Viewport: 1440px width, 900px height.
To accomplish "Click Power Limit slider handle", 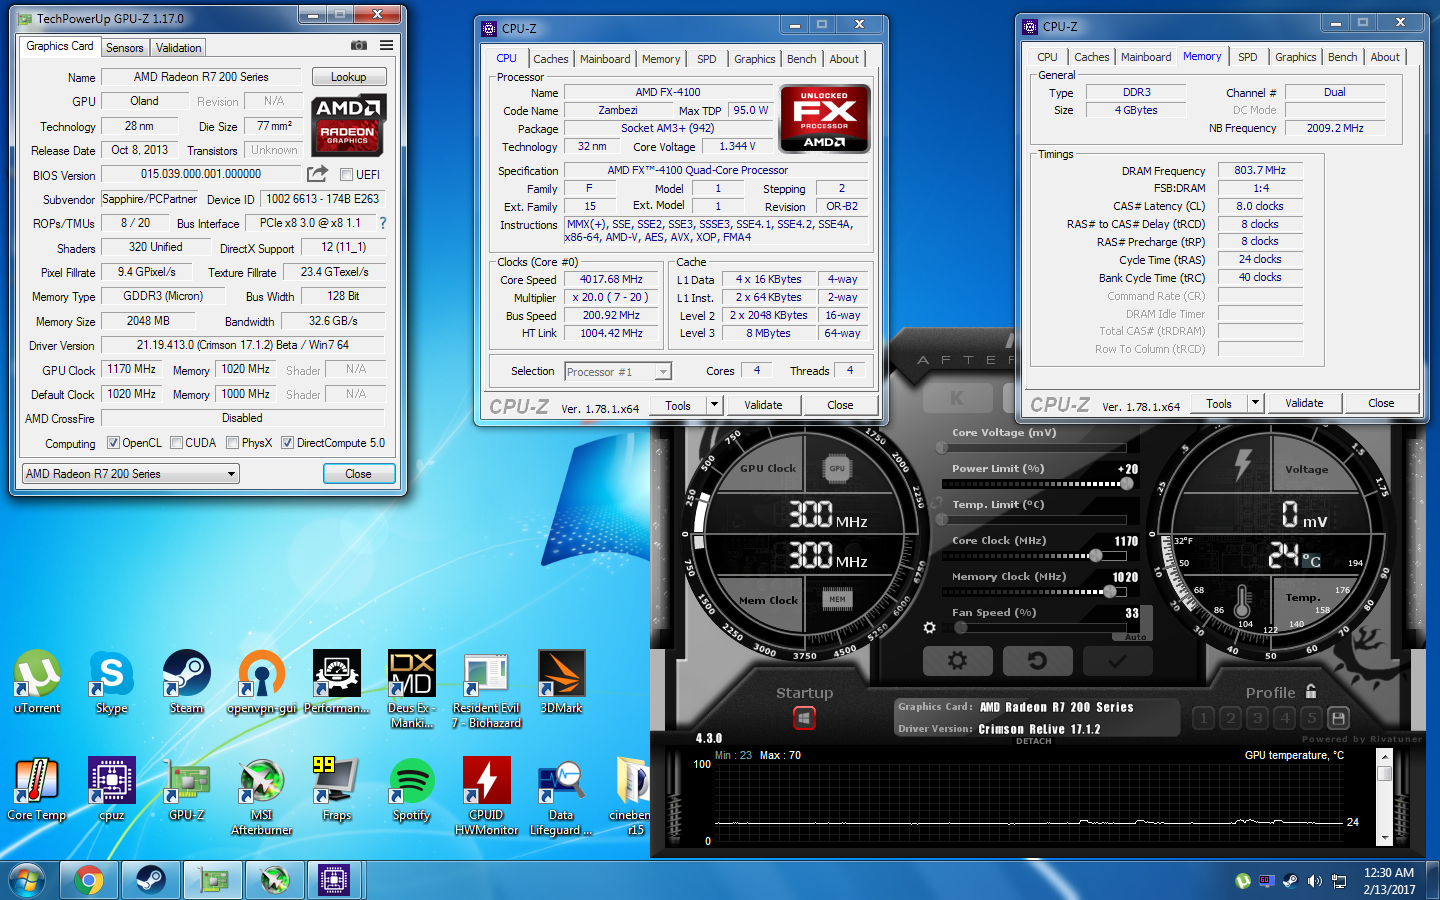I will [1127, 484].
